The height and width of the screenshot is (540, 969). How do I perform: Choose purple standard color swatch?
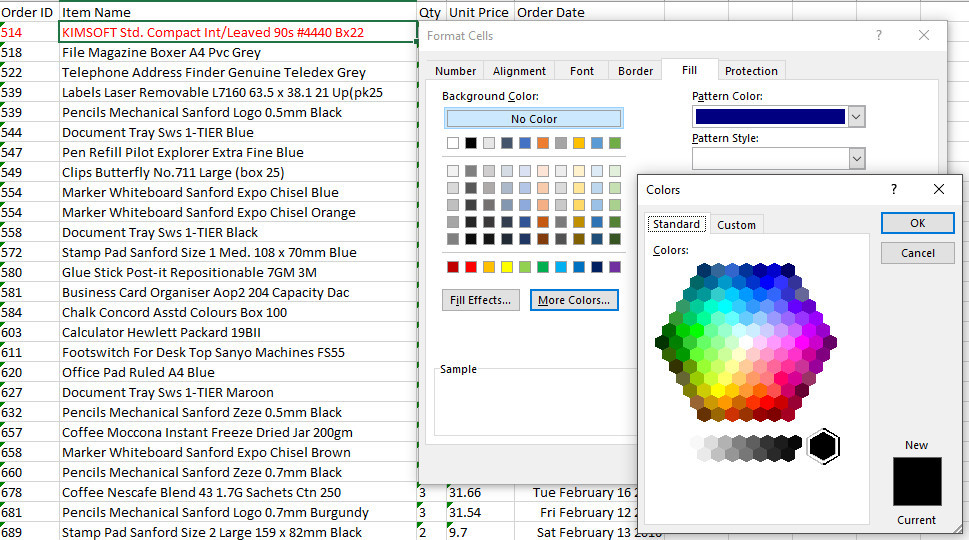[615, 267]
